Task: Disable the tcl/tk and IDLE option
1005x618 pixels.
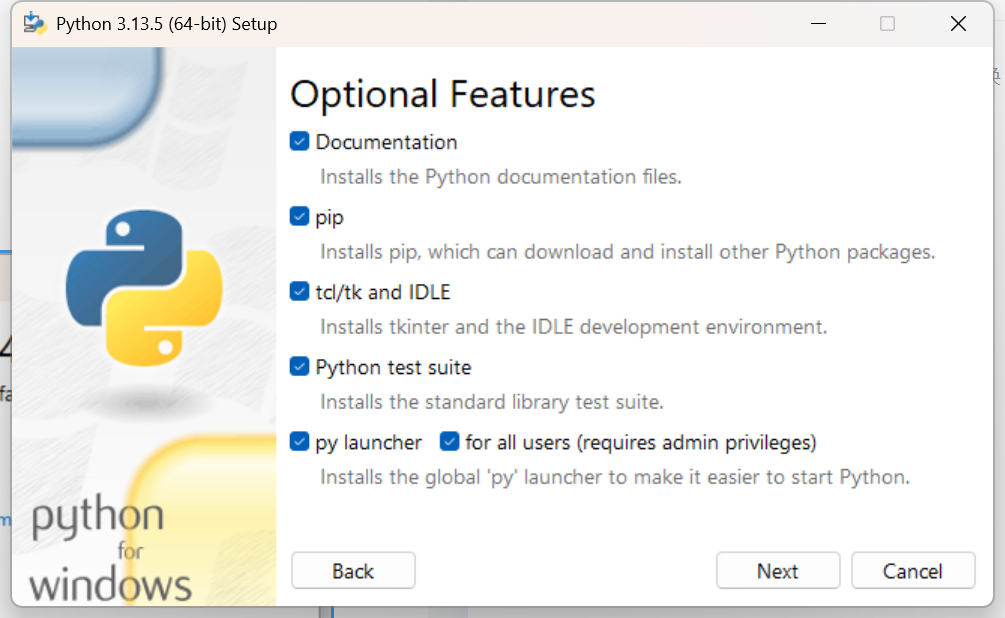Action: pos(298,291)
